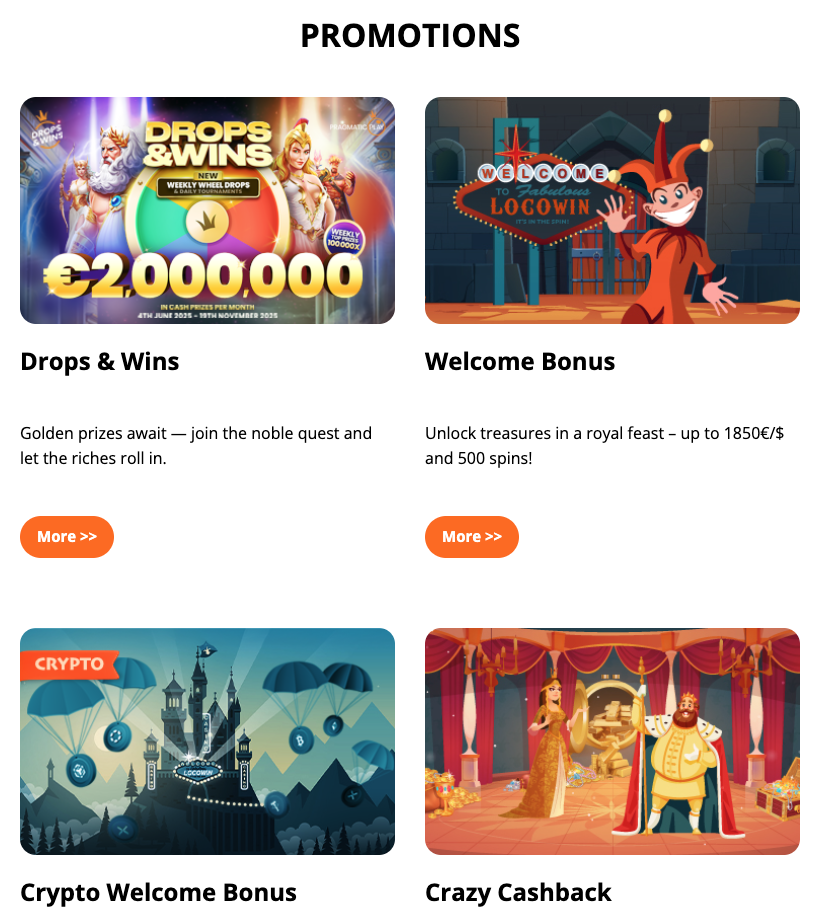Click the small Locowin sign on castle
The image size is (814, 914).
coord(198,773)
